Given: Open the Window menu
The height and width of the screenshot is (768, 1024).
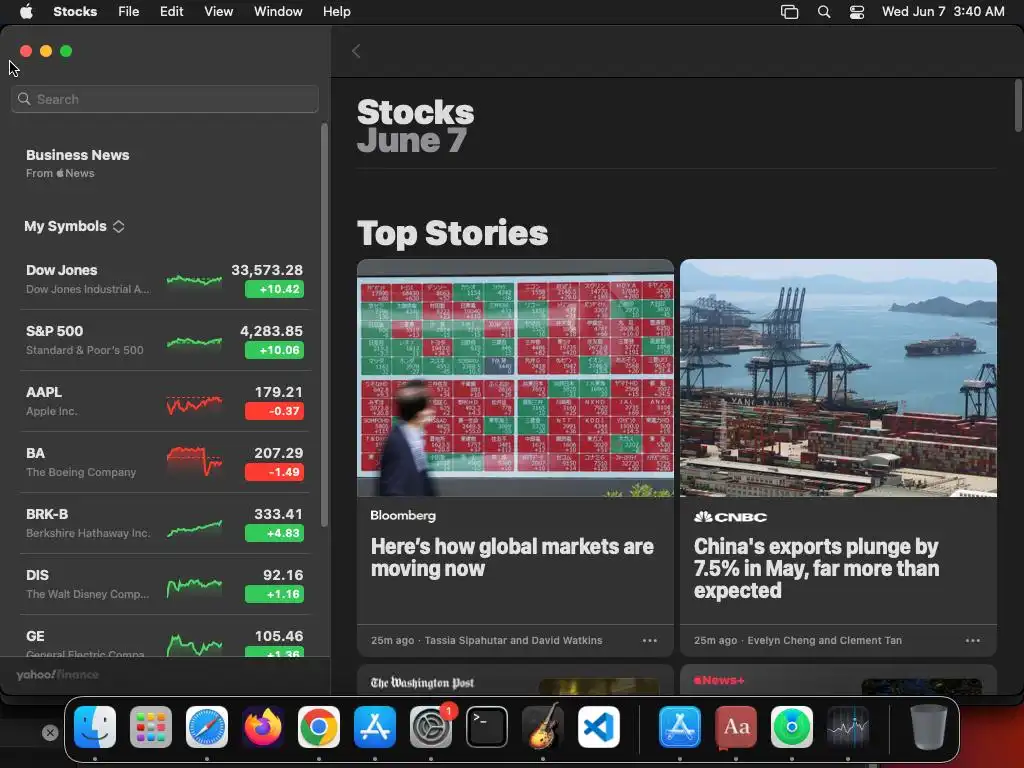Looking at the screenshot, I should click(278, 12).
